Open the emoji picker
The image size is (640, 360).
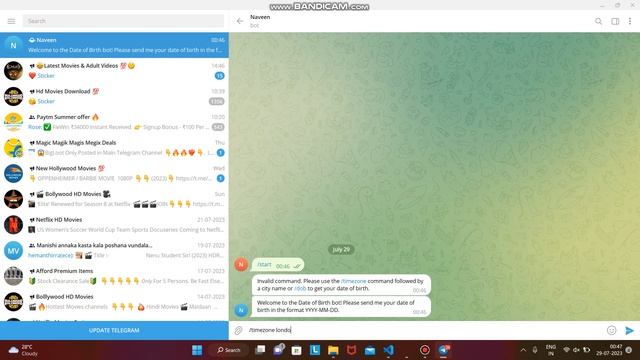(611, 330)
